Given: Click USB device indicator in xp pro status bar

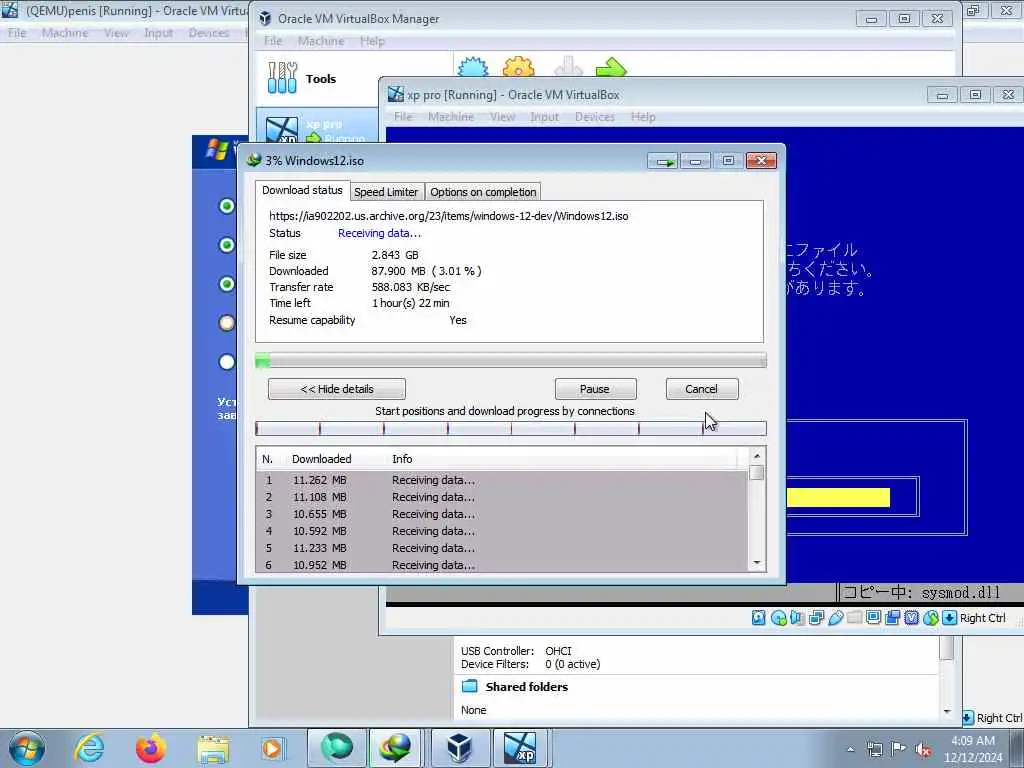Looking at the screenshot, I should tap(835, 617).
